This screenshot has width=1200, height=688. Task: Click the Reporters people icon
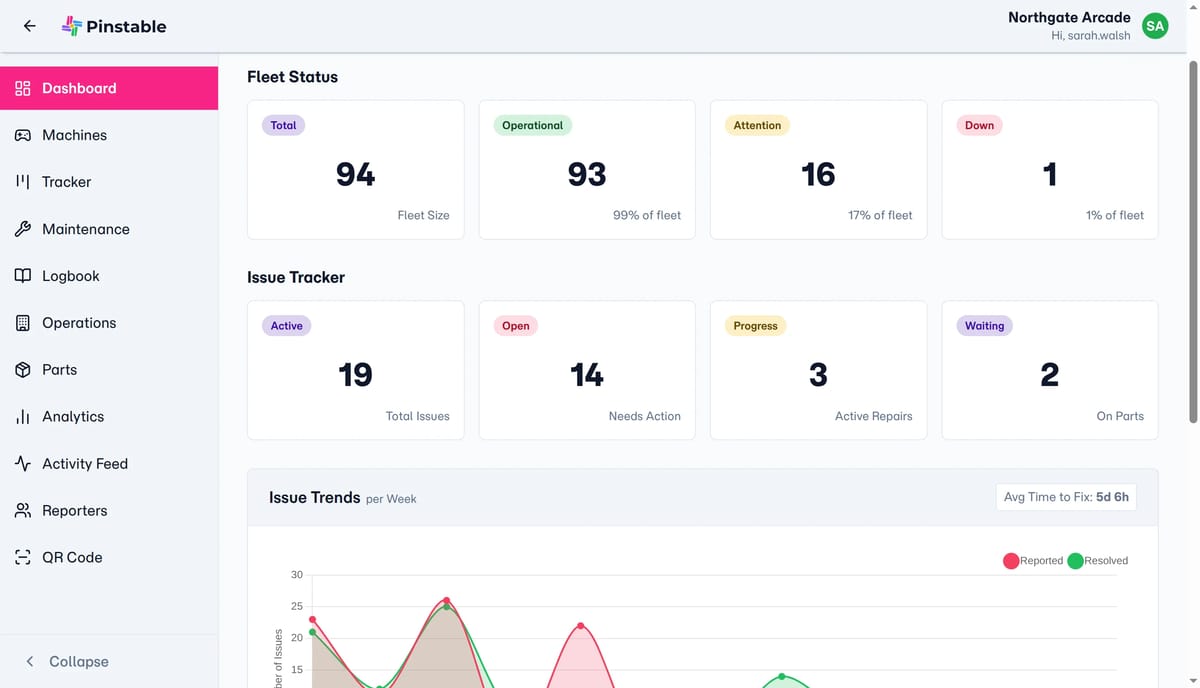tap(23, 511)
